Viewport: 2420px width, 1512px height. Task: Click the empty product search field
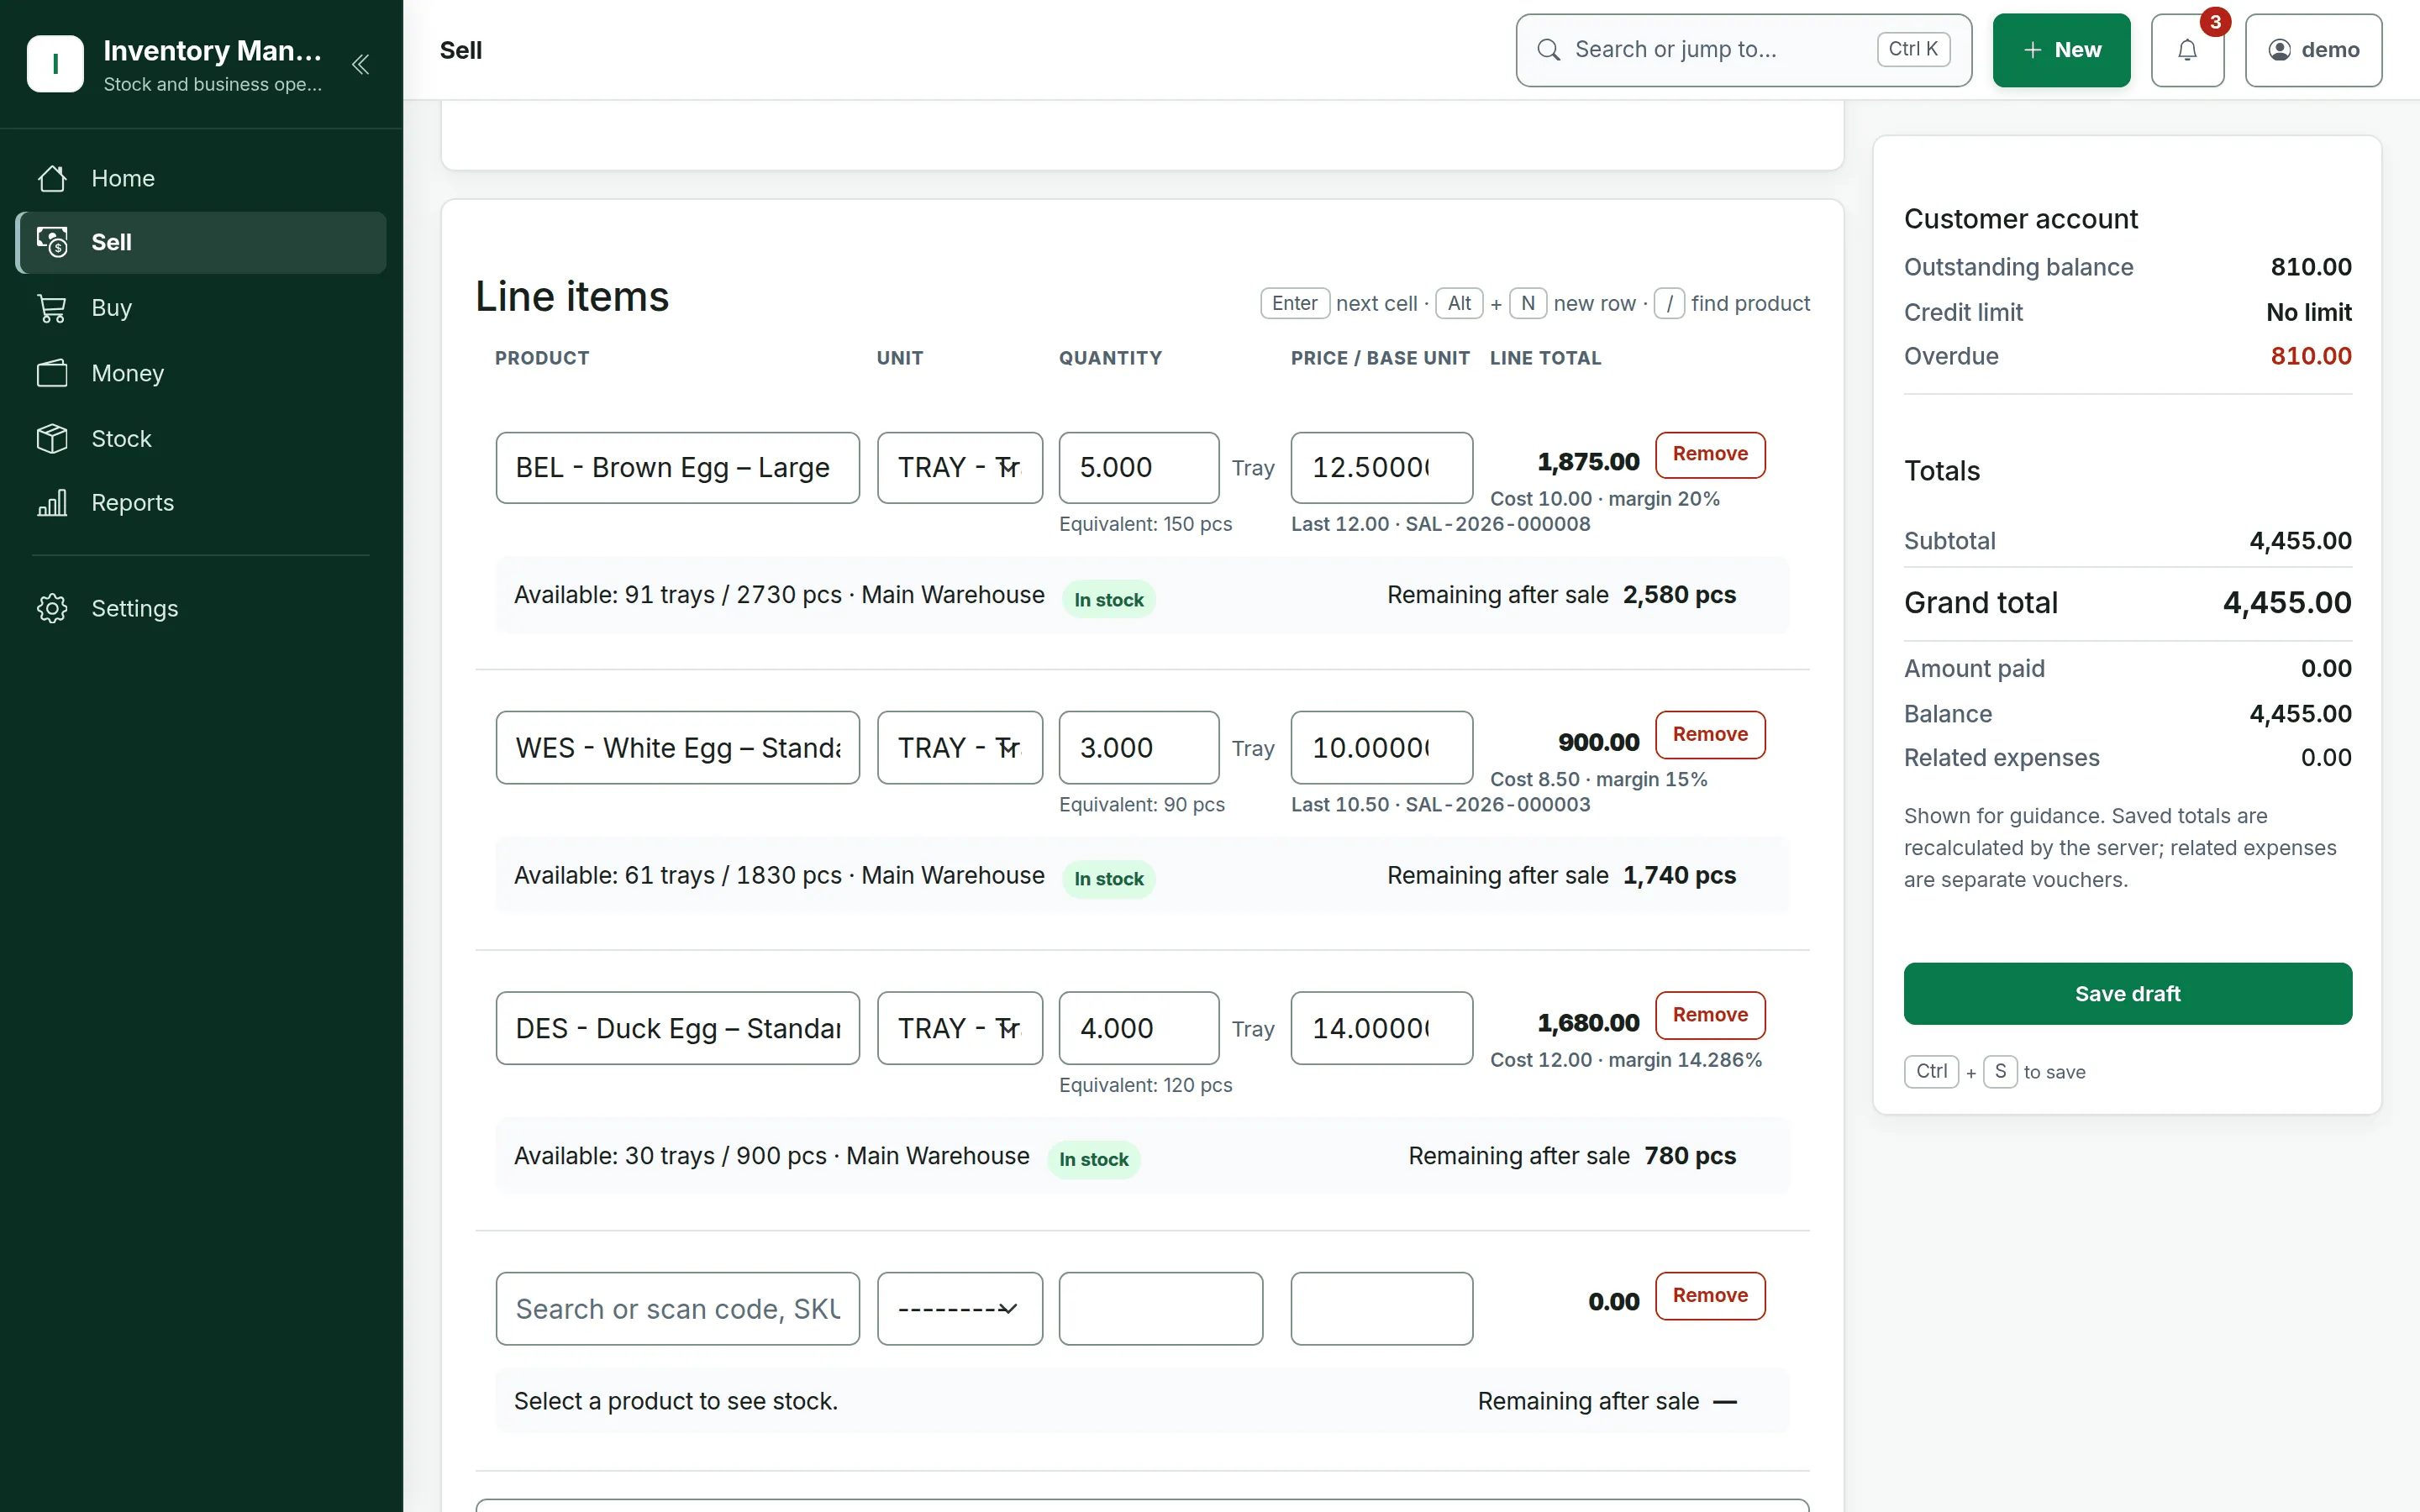click(677, 1309)
